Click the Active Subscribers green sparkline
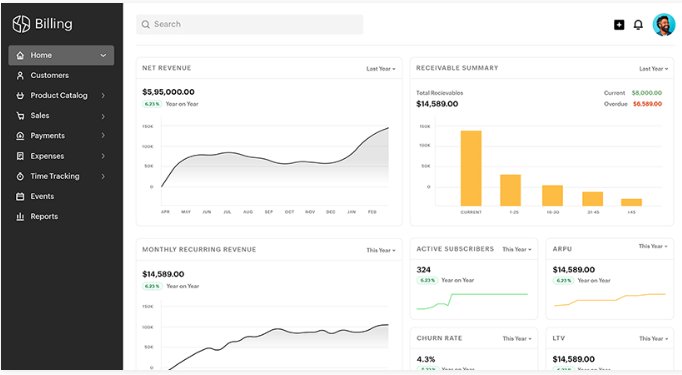The height and width of the screenshot is (375, 682). pyautogui.click(x=472, y=301)
